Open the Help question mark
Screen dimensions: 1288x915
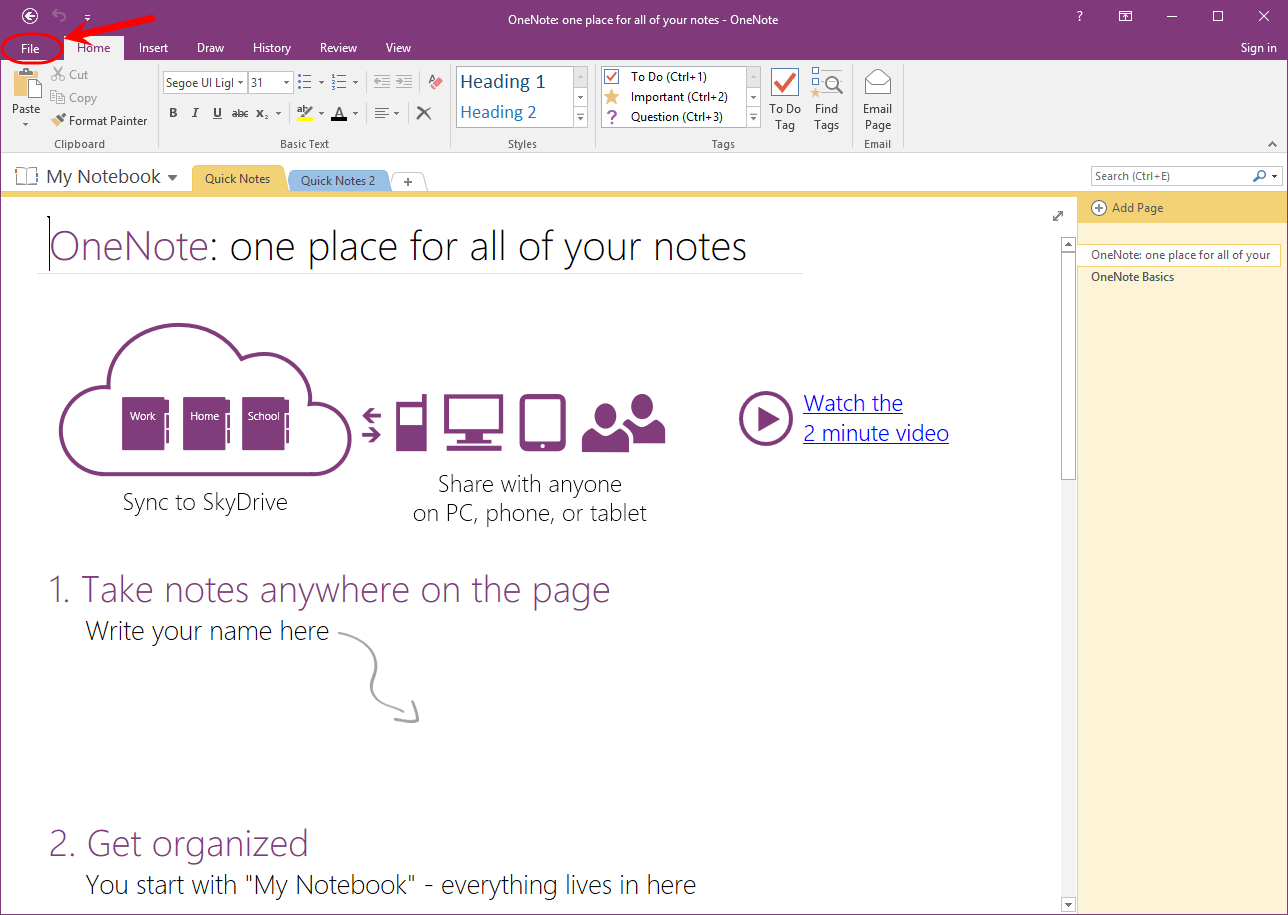point(1079,16)
